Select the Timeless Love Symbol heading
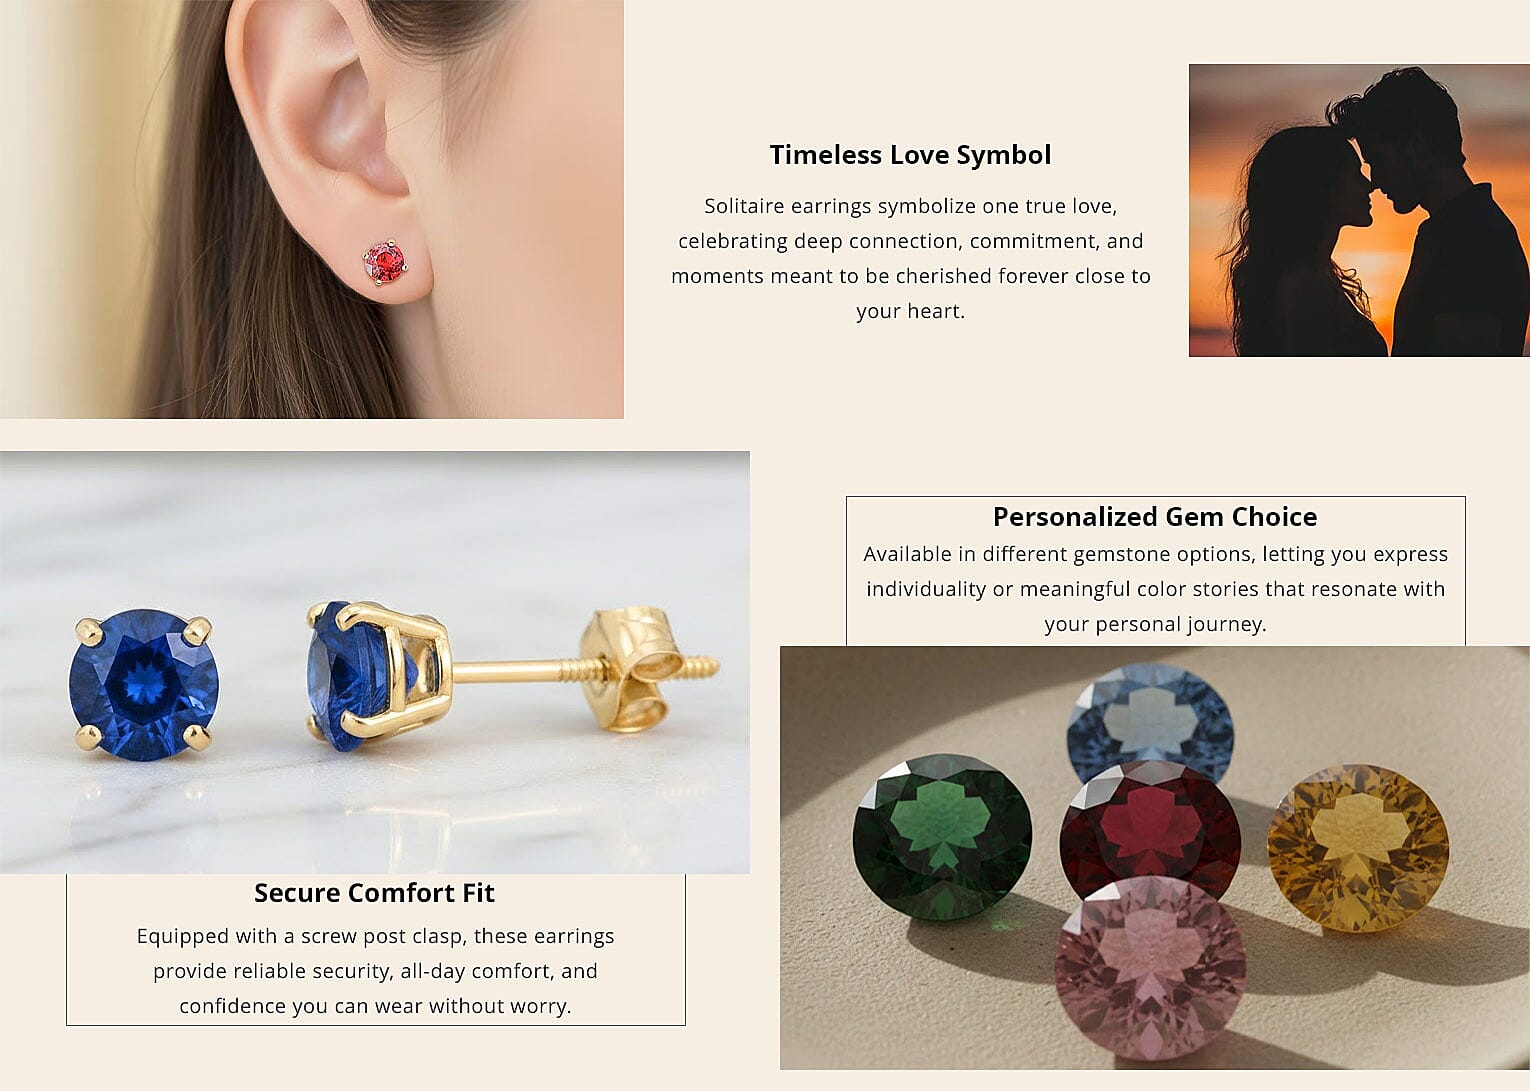Image resolution: width=1530 pixels, height=1091 pixels. point(910,155)
